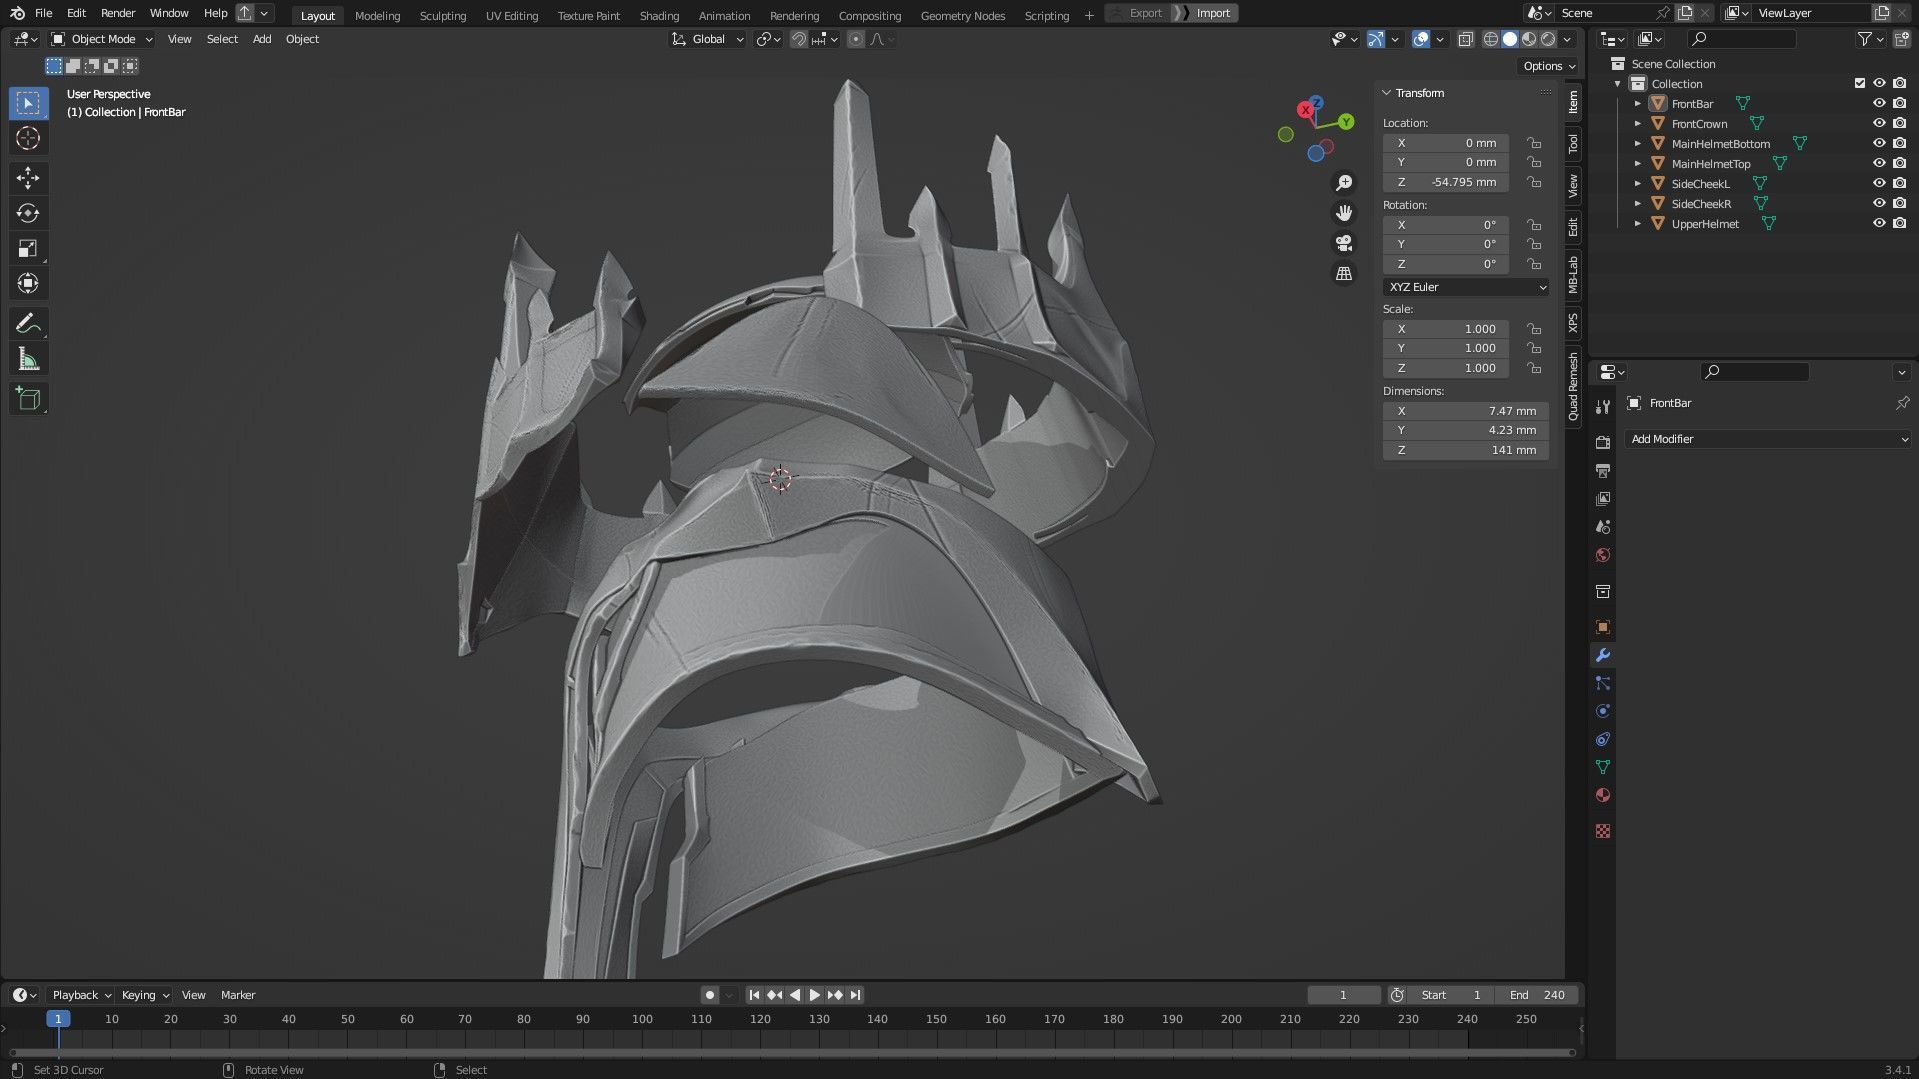Screen dimensions: 1919x1079
Task: Switch to the Sculpting workspace tab
Action: 442,15
